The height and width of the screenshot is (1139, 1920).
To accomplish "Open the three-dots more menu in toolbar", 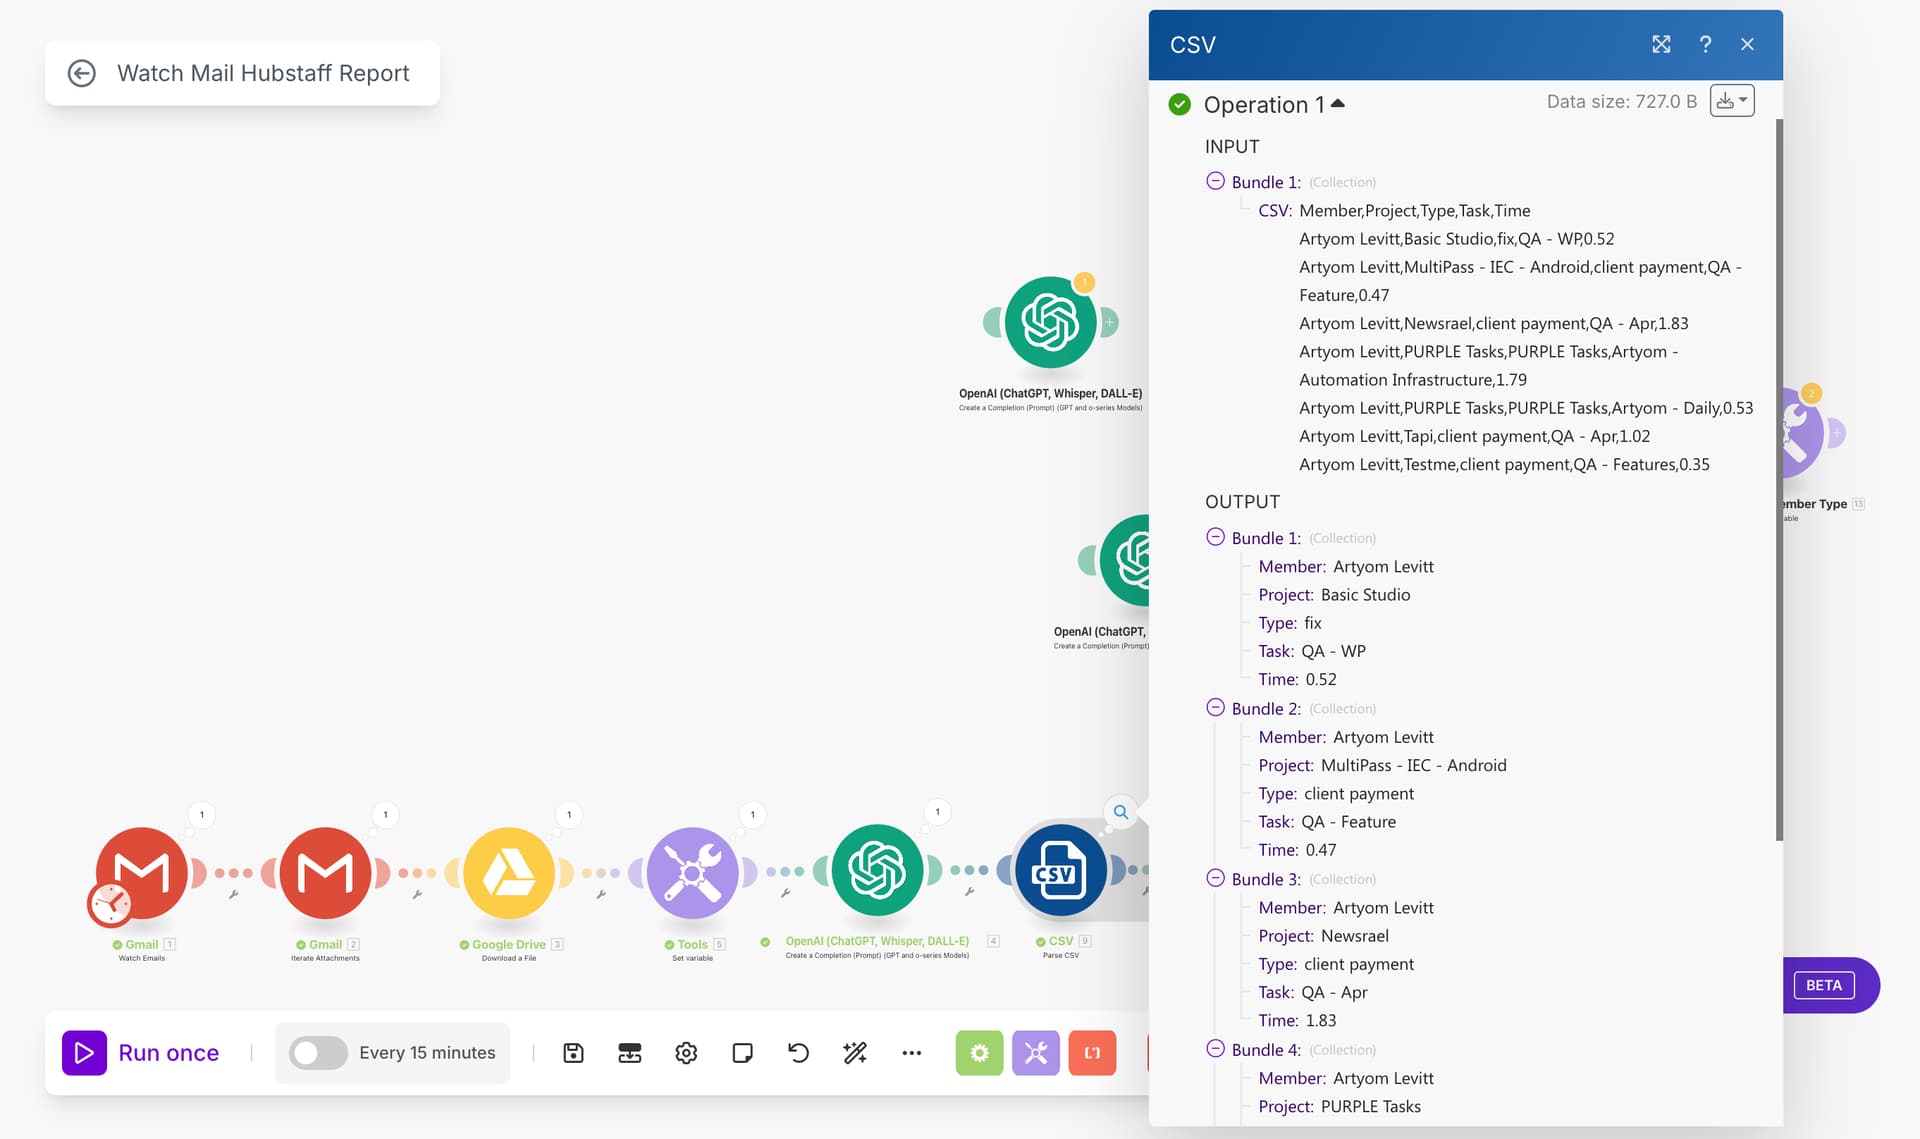I will (911, 1052).
